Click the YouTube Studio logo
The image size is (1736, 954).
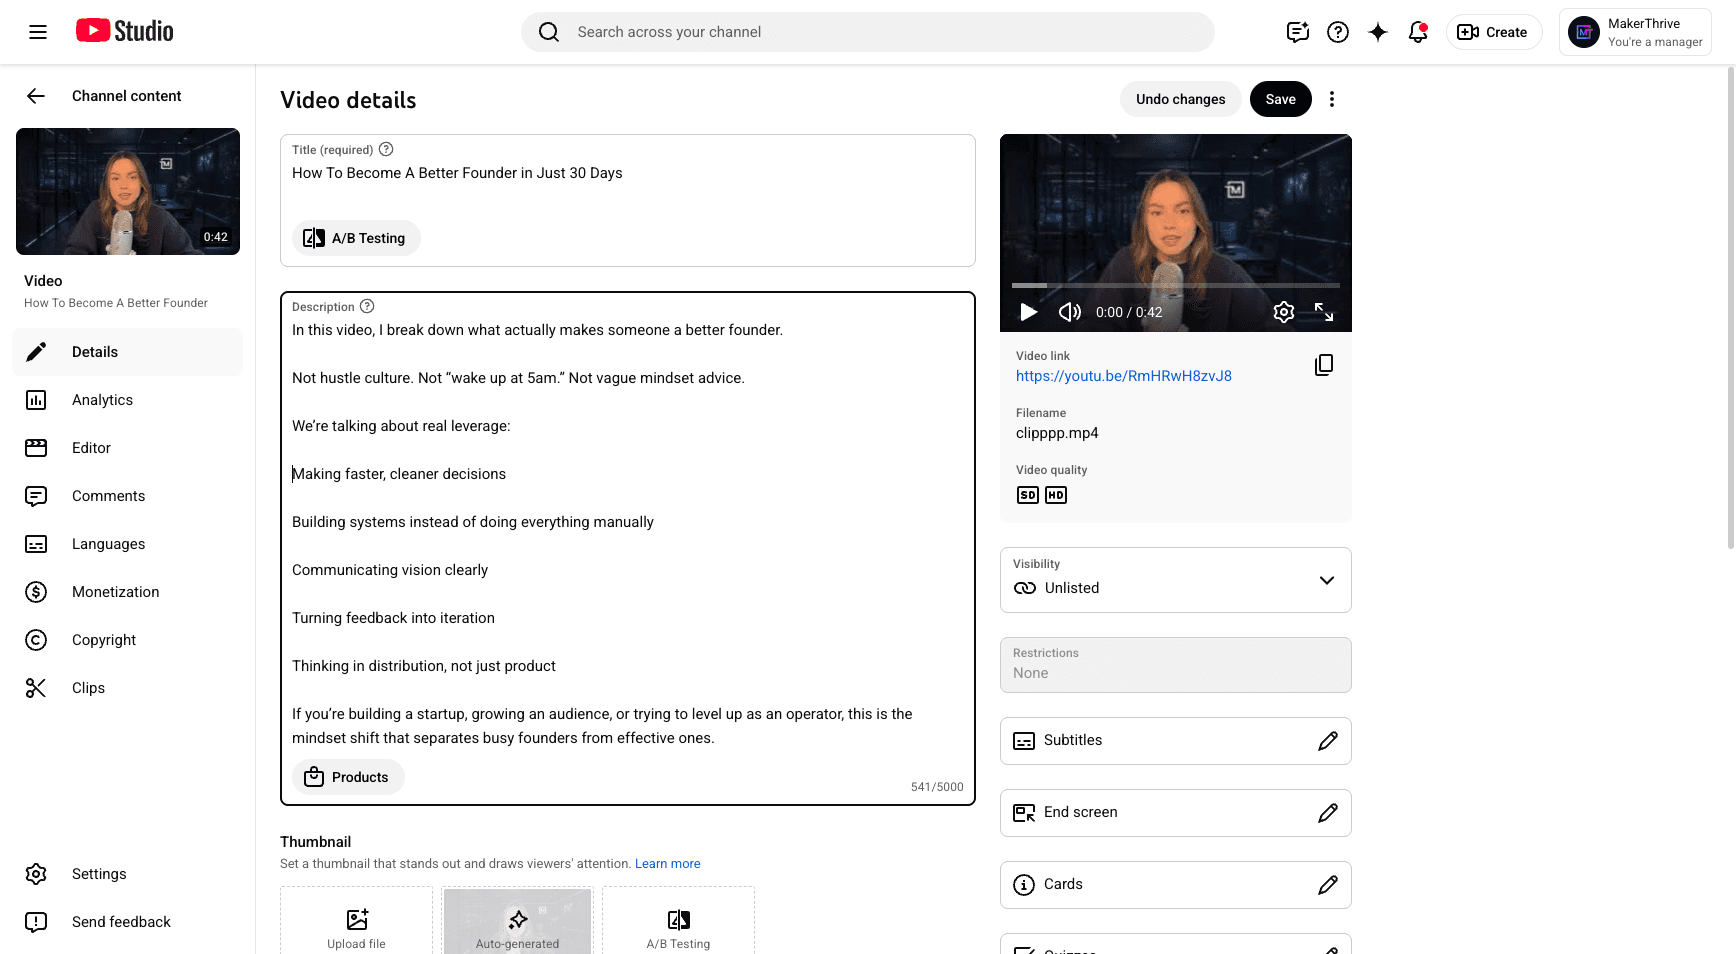125,31
